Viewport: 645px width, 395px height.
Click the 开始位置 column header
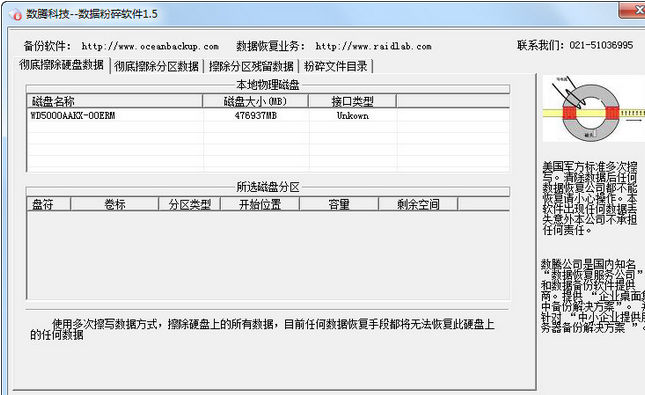tap(260, 204)
